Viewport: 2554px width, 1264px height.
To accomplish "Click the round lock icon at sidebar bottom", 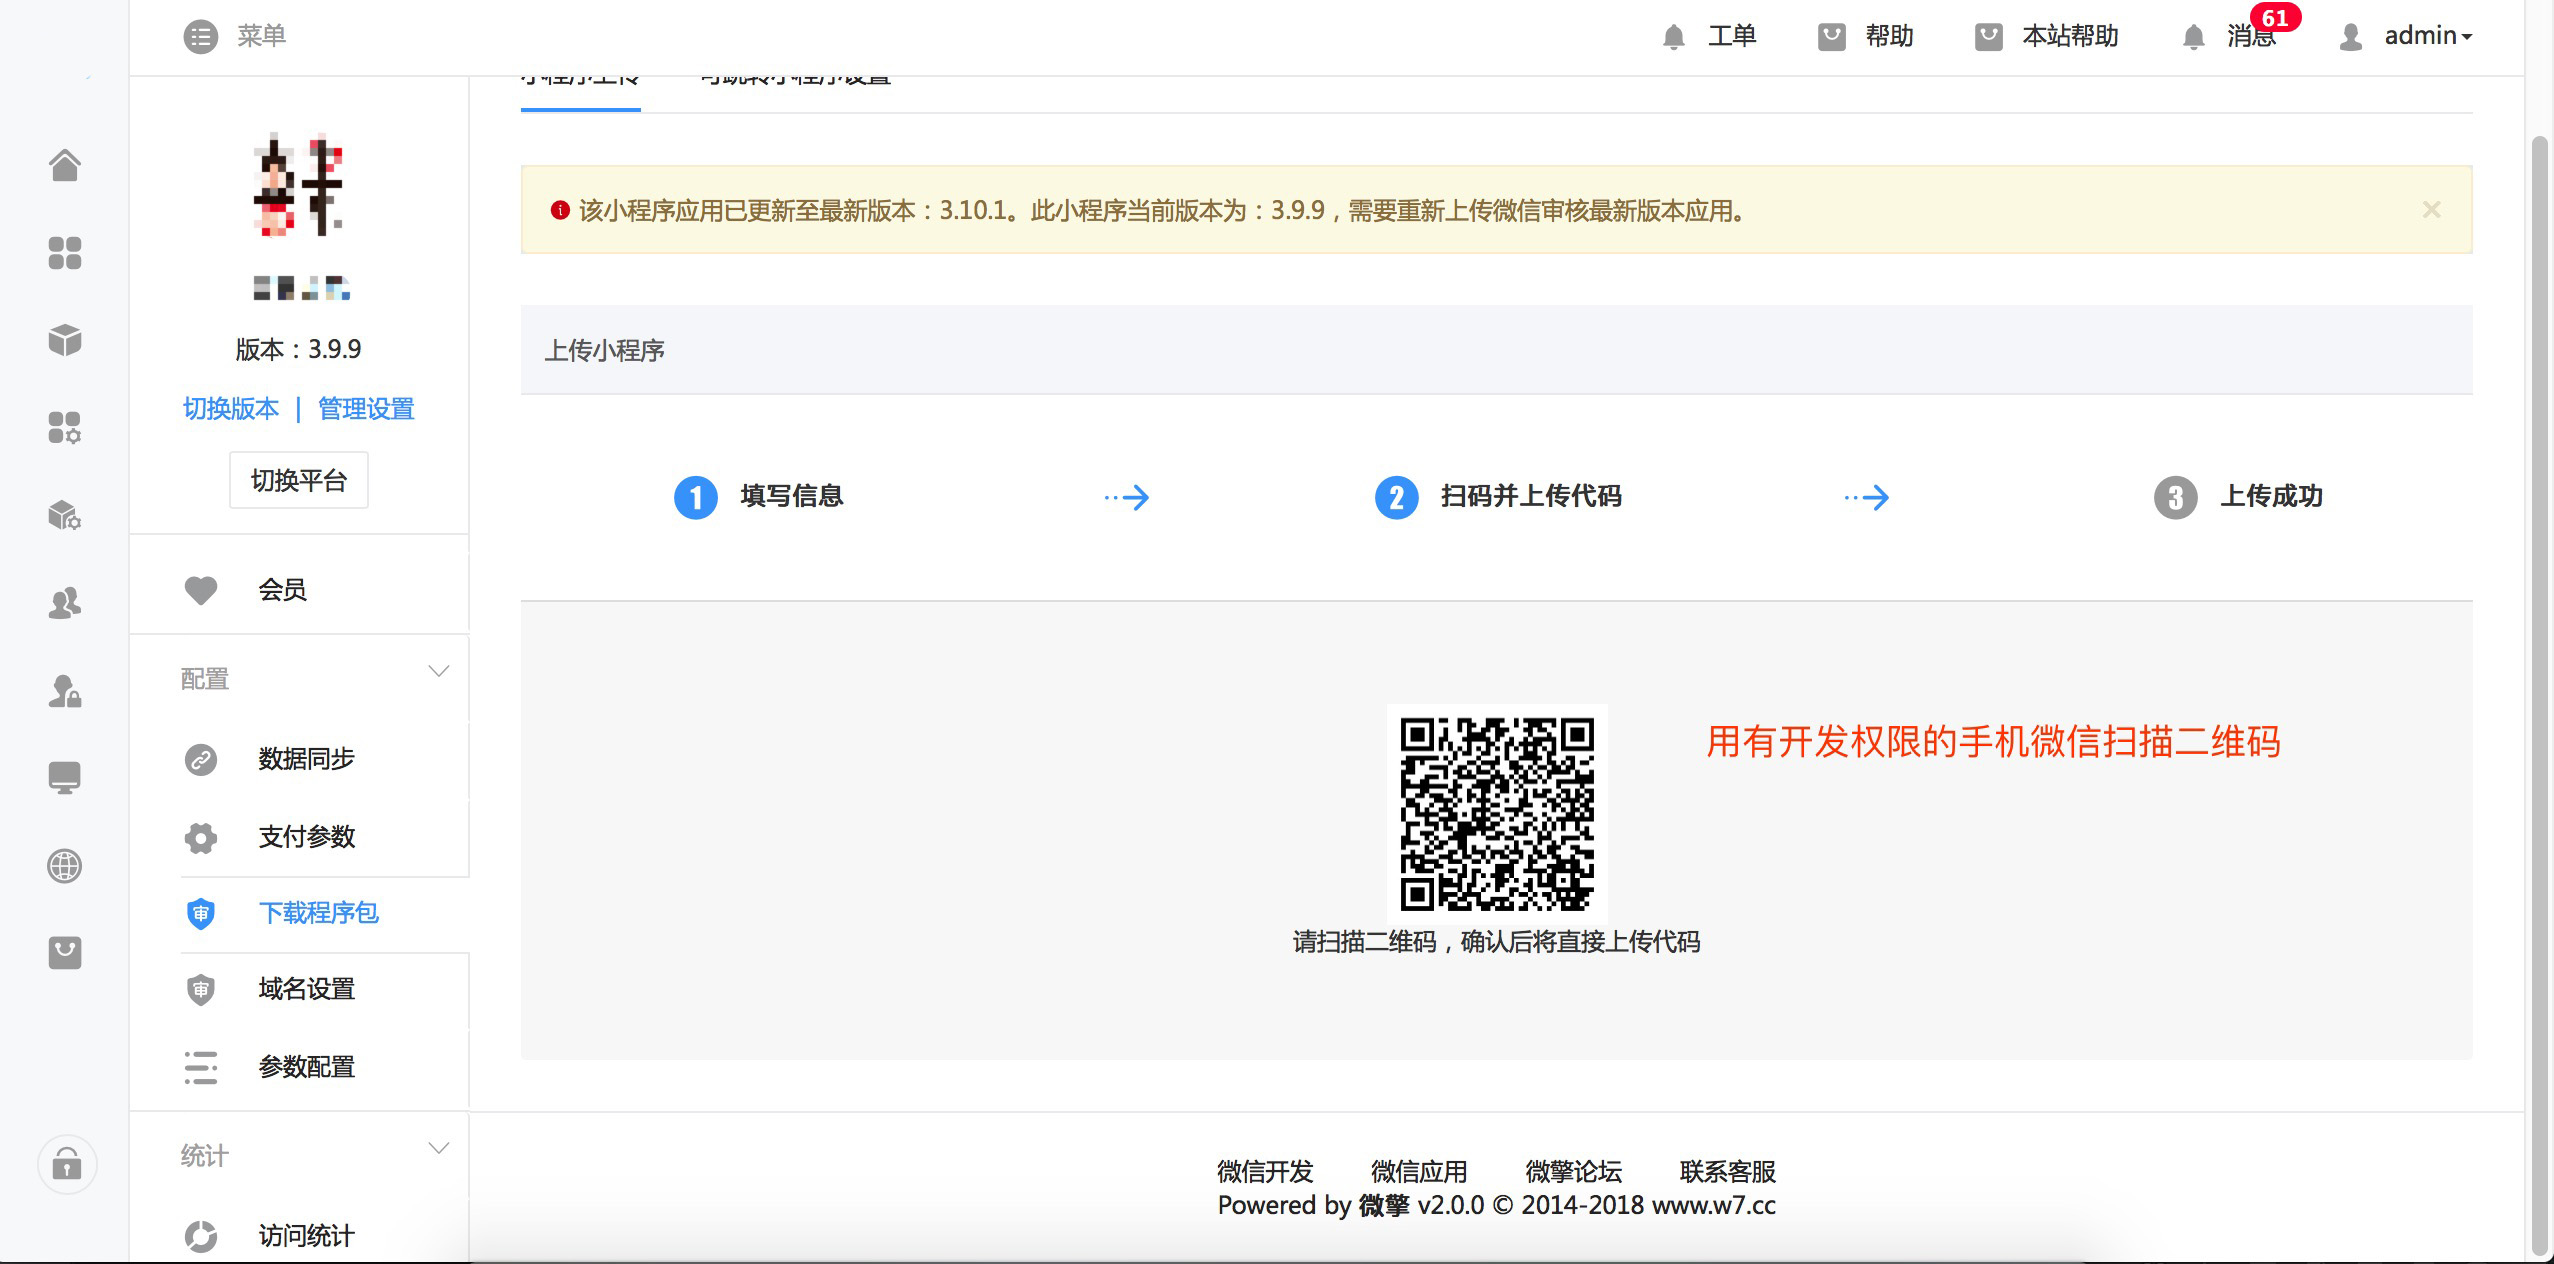I will (x=67, y=1164).
